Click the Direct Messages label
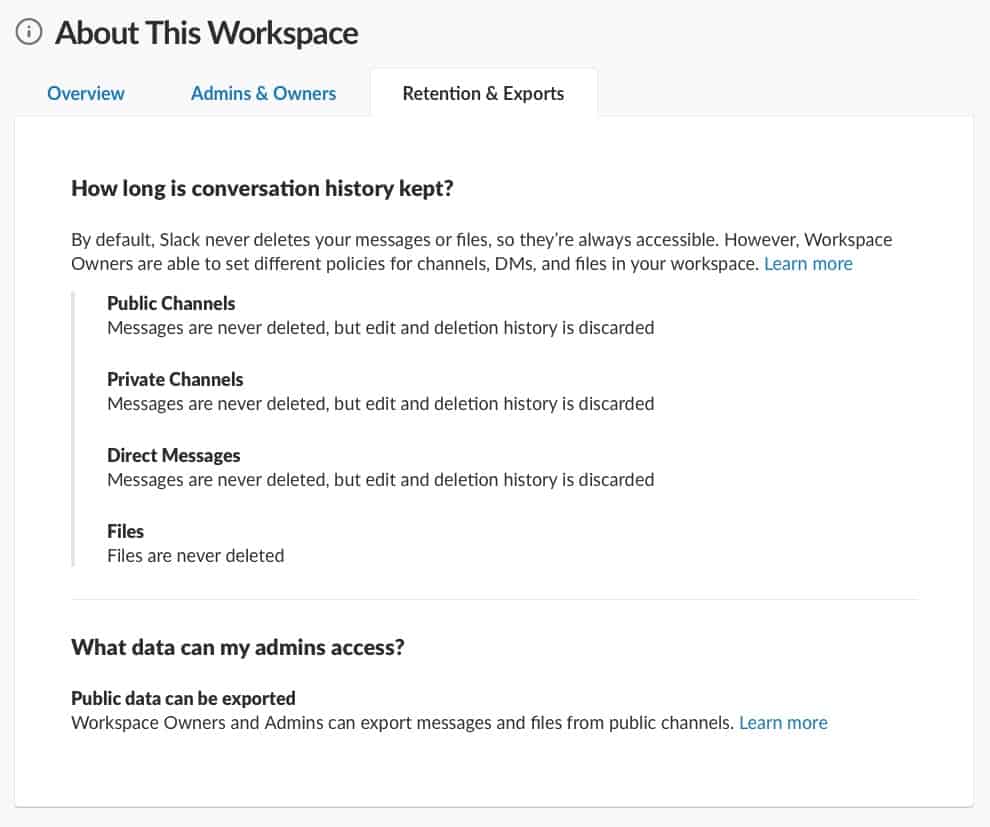The width and height of the screenshot is (990, 827). tap(174, 455)
